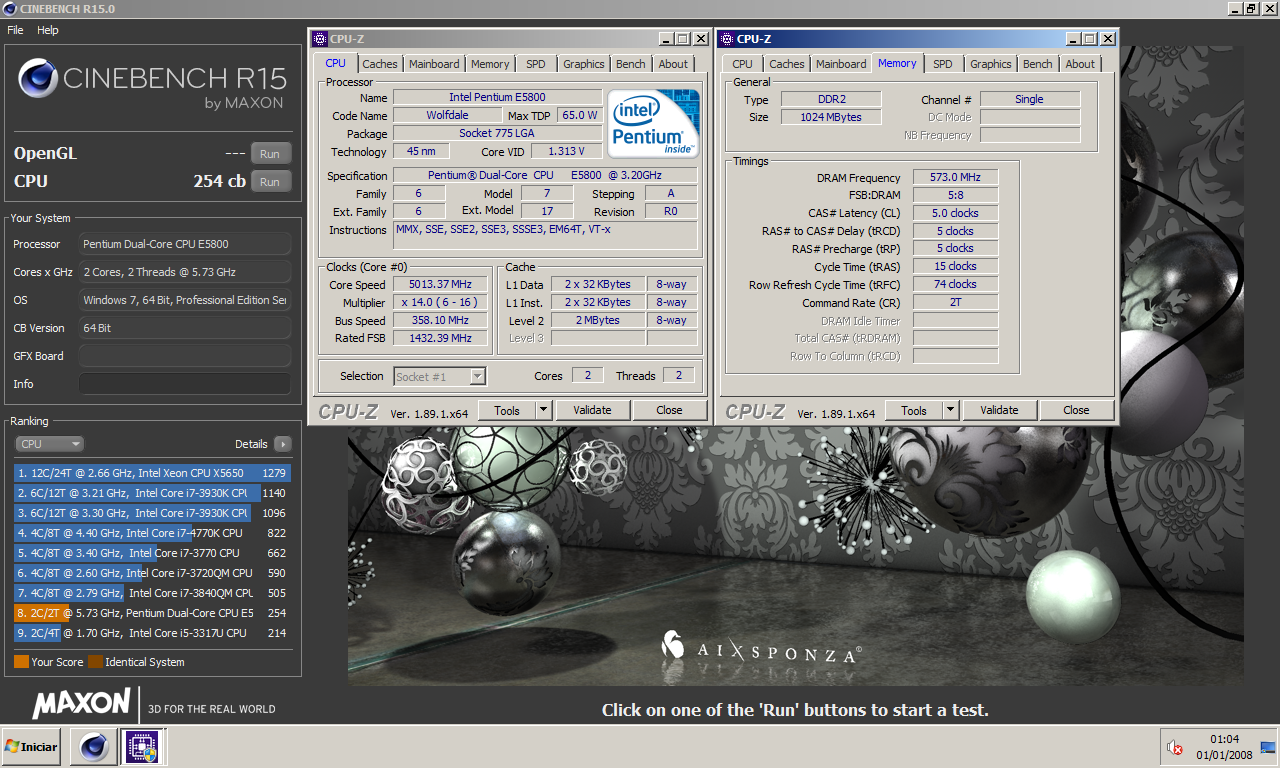
Task: Switch to About tab in right CPU-Z
Action: [1080, 64]
